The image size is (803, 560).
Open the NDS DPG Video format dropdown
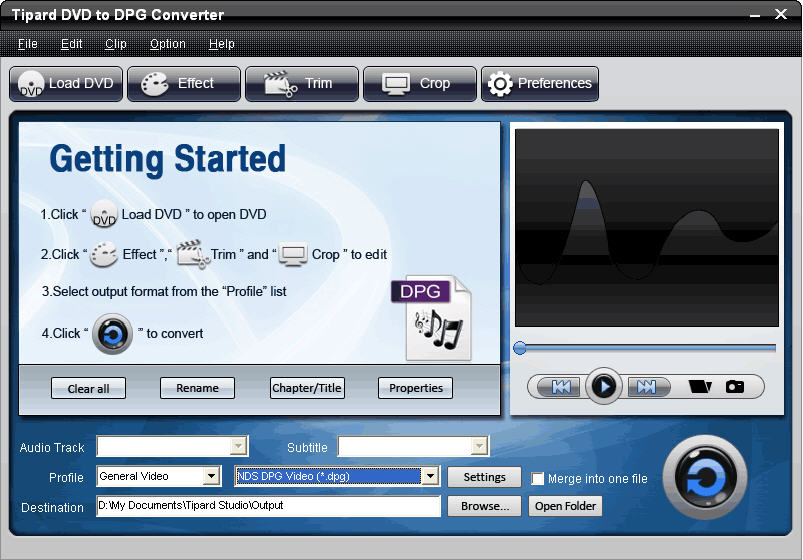[430, 476]
